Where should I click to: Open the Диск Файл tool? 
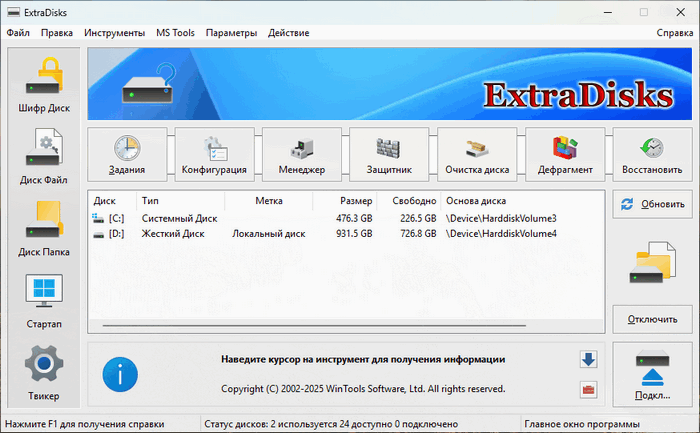tap(44, 157)
